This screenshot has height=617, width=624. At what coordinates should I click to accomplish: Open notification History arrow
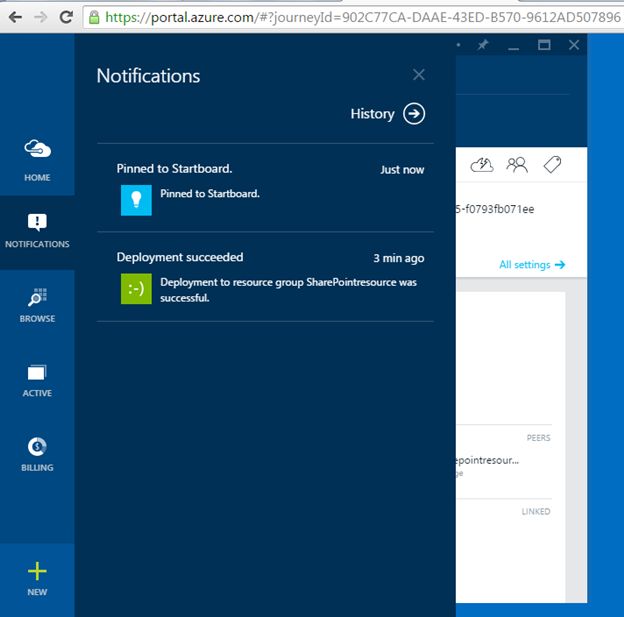[x=414, y=114]
